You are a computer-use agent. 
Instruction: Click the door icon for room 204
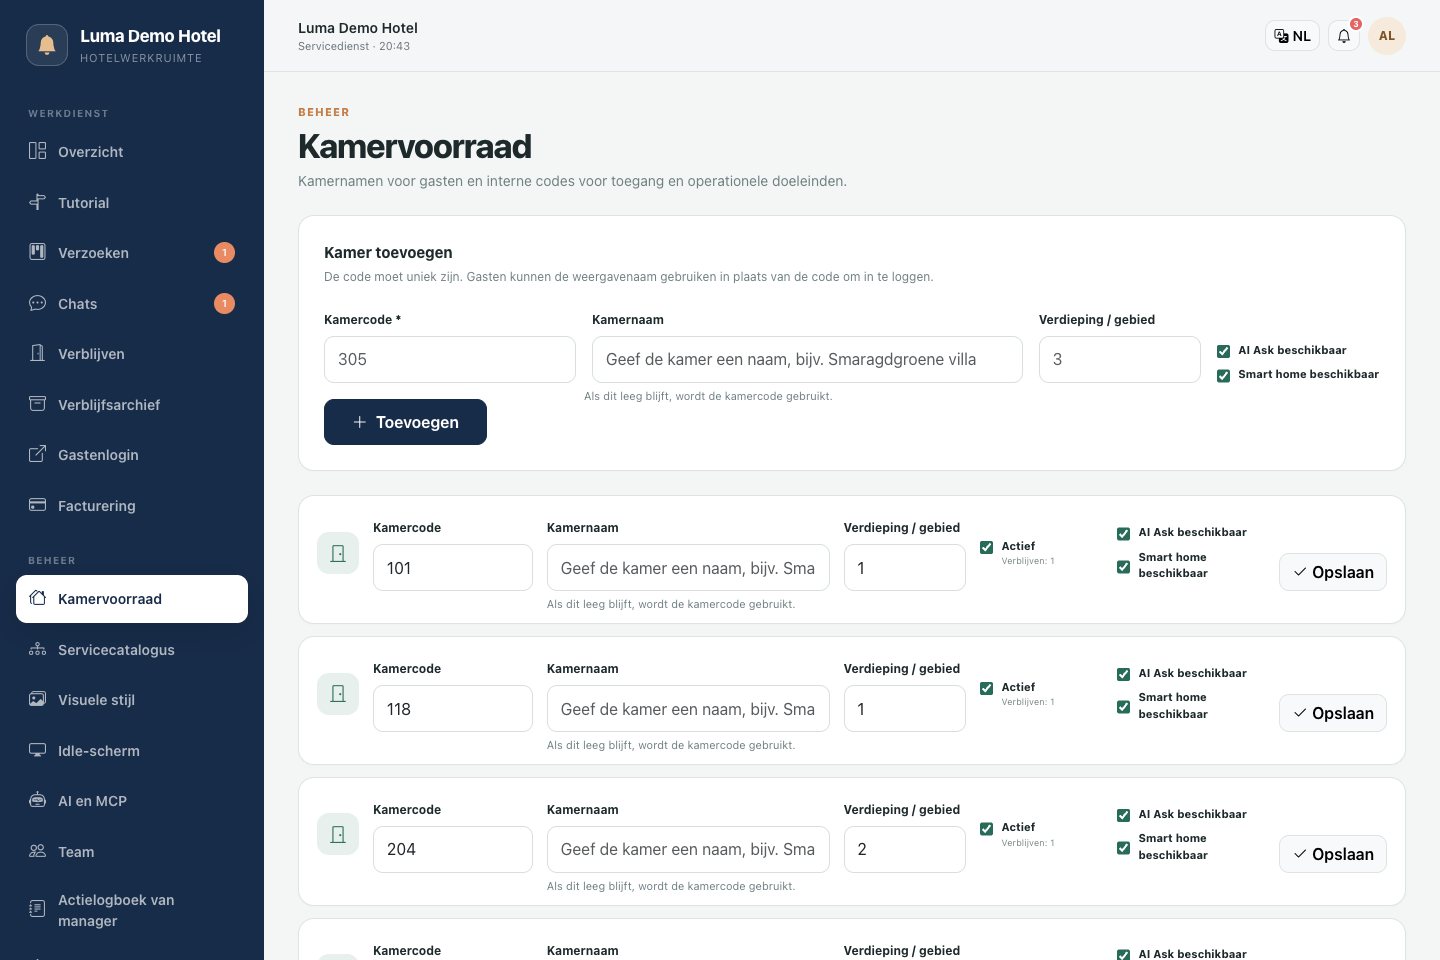coord(338,834)
